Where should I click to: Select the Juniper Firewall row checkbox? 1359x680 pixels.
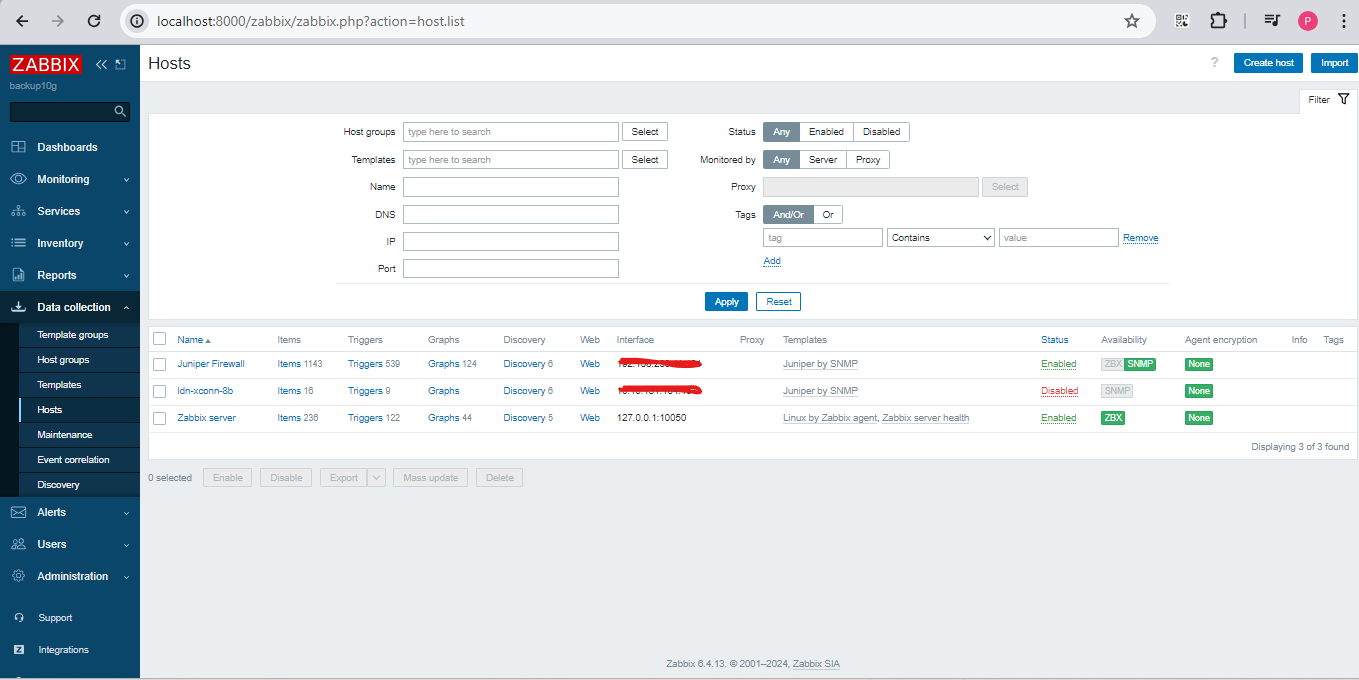tap(159, 364)
